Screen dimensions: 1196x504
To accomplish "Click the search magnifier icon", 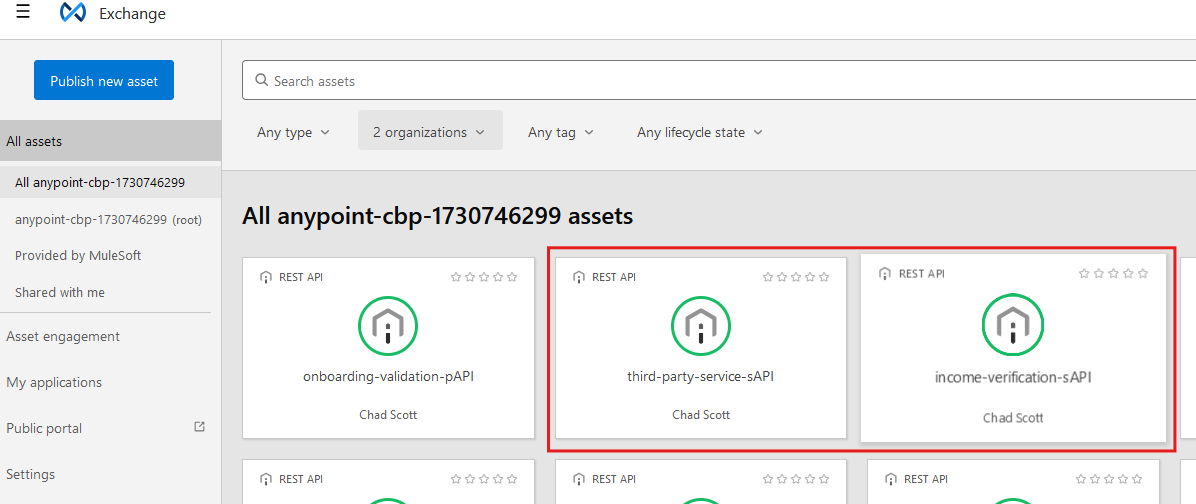I will click(x=262, y=80).
